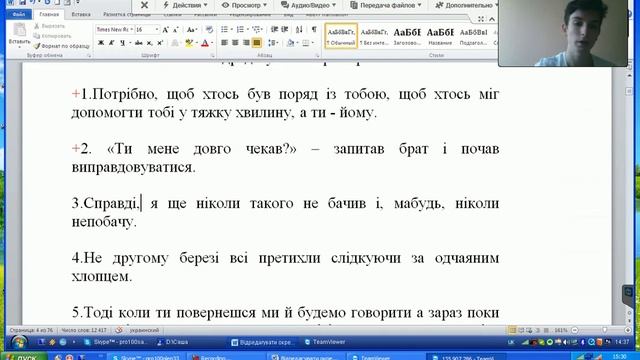The image size is (640, 360).
Task: Select the Без интервала style
Action: [374, 36]
